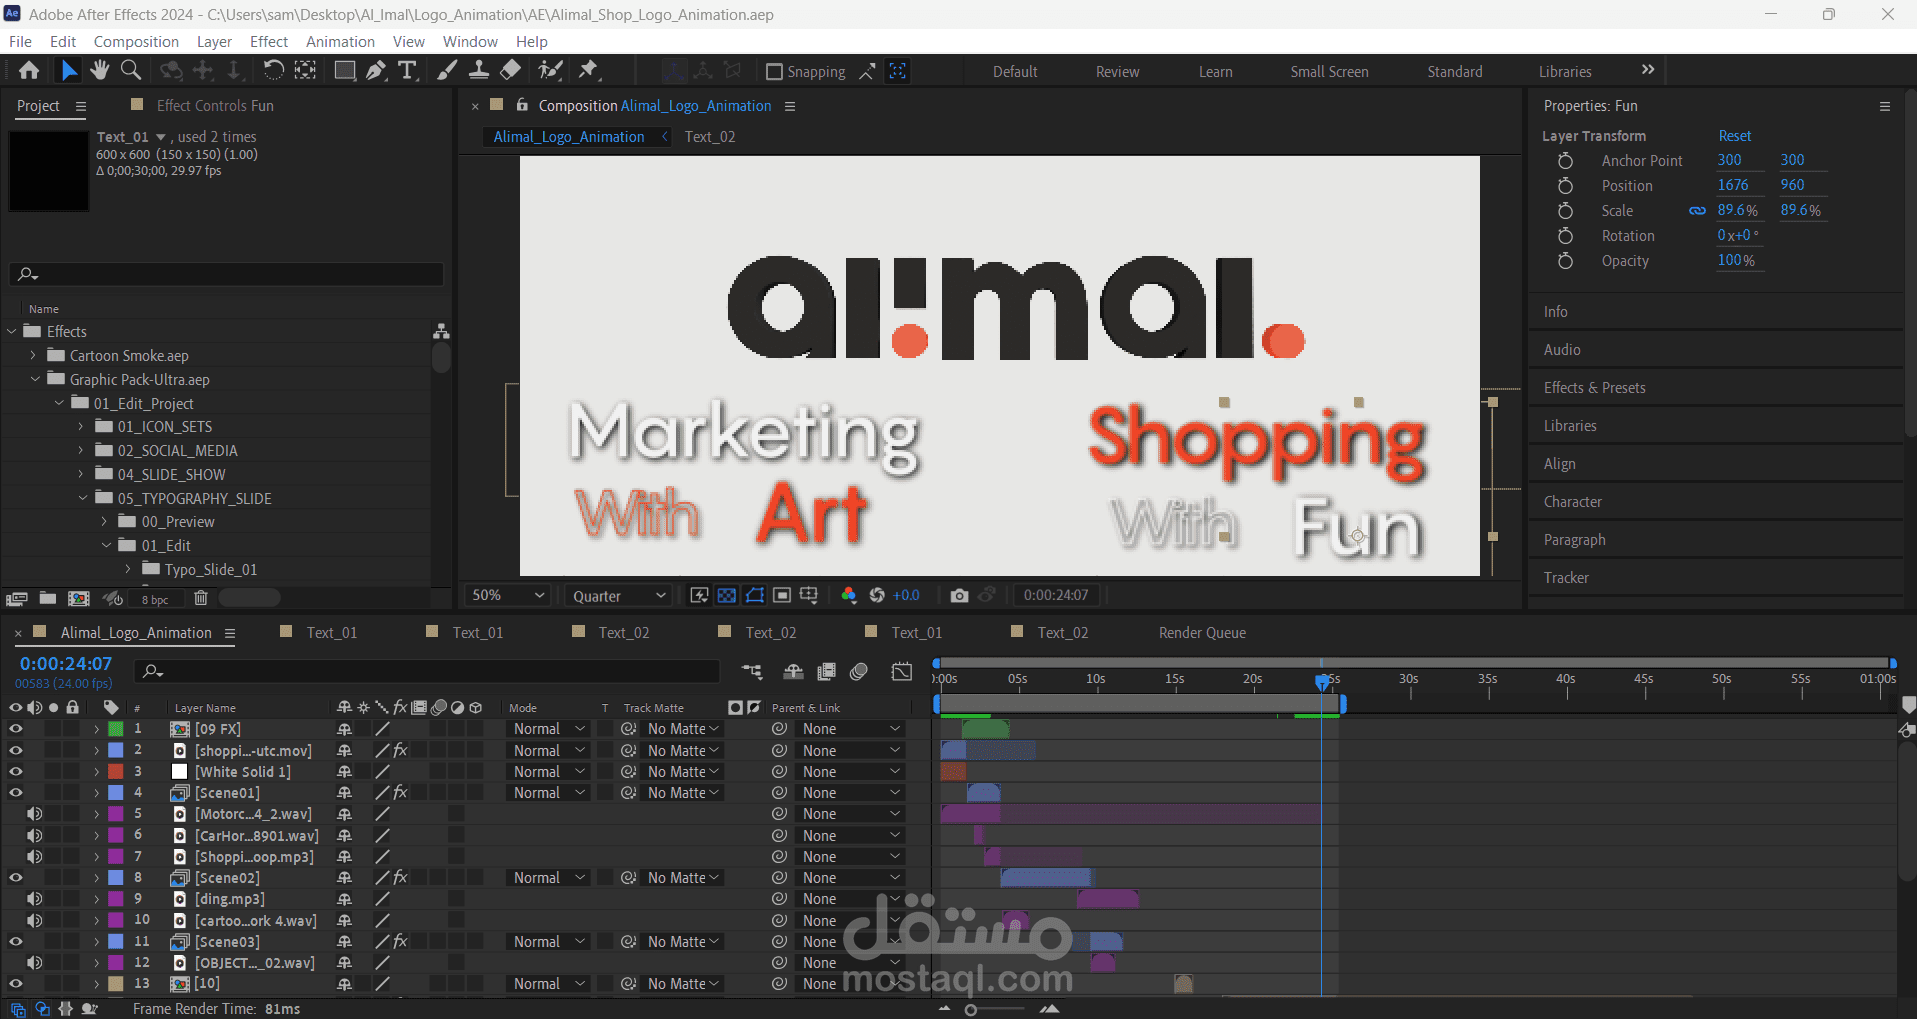Select the Hand tool
Viewport: 1917px width, 1019px height.
[99, 70]
